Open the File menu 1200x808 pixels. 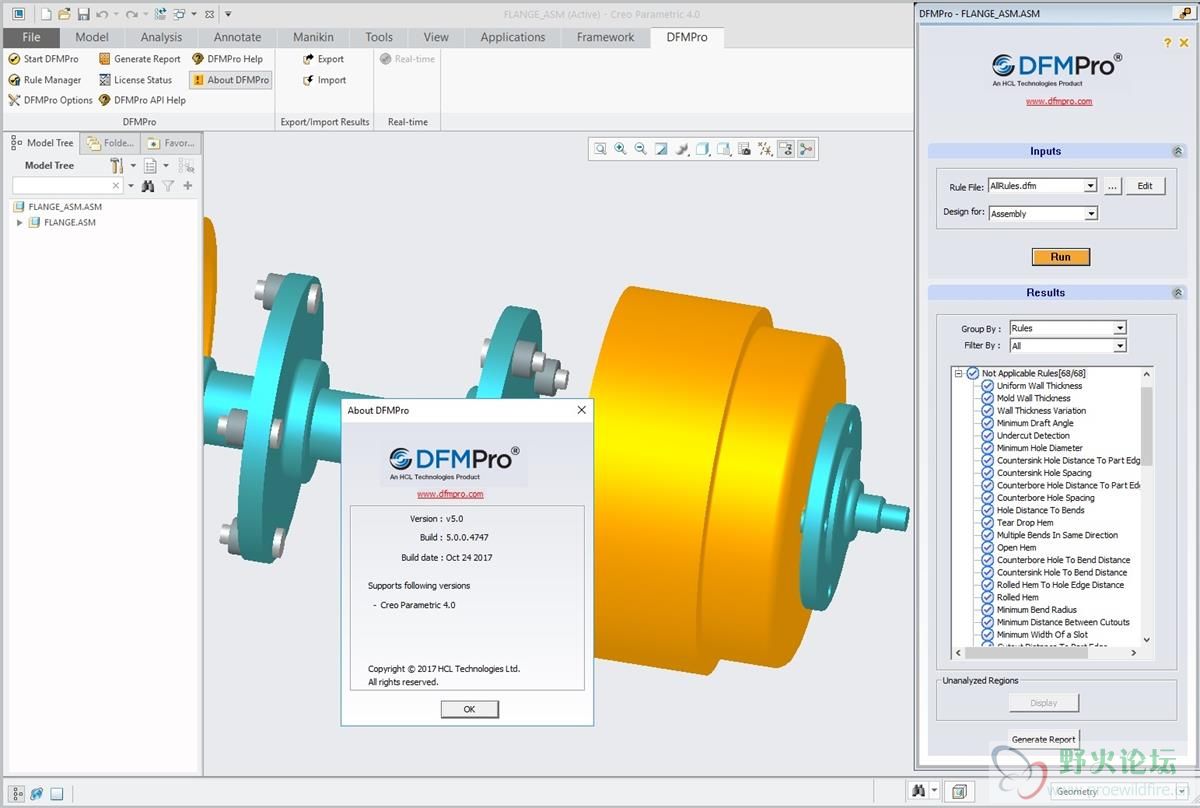coord(32,37)
